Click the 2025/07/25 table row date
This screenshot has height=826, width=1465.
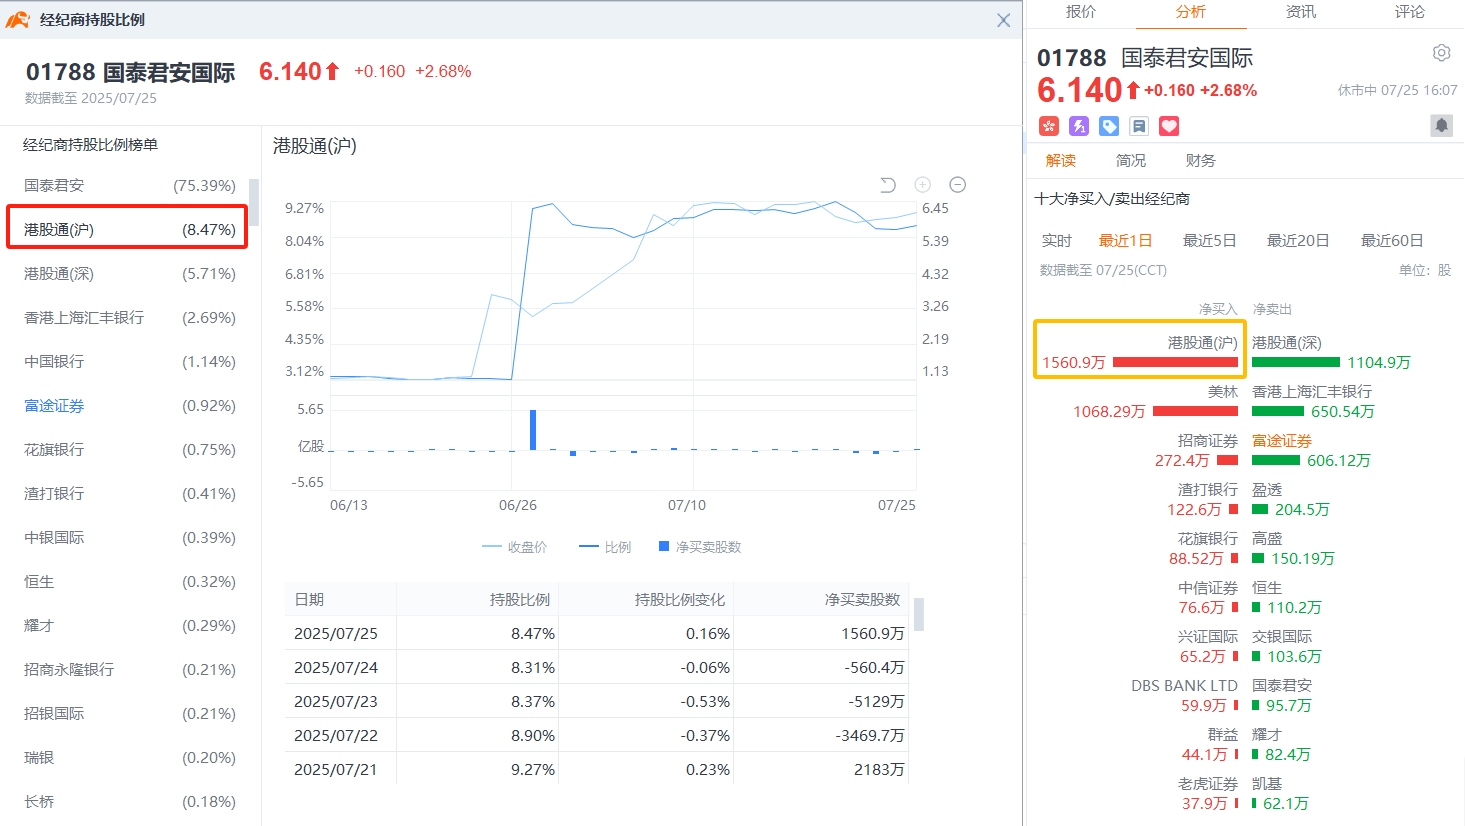[336, 634]
